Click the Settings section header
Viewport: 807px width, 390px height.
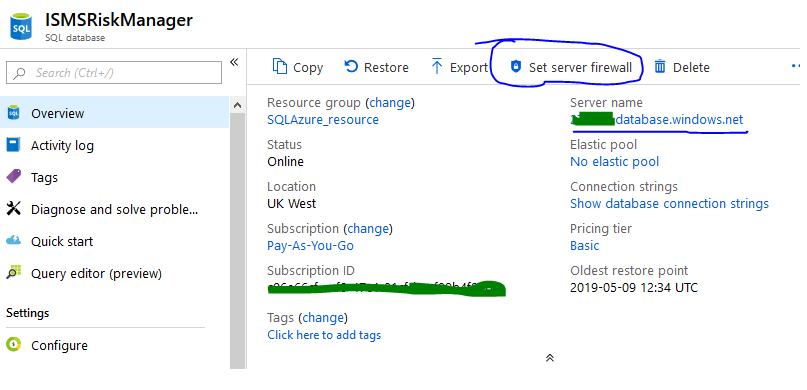tap(28, 313)
